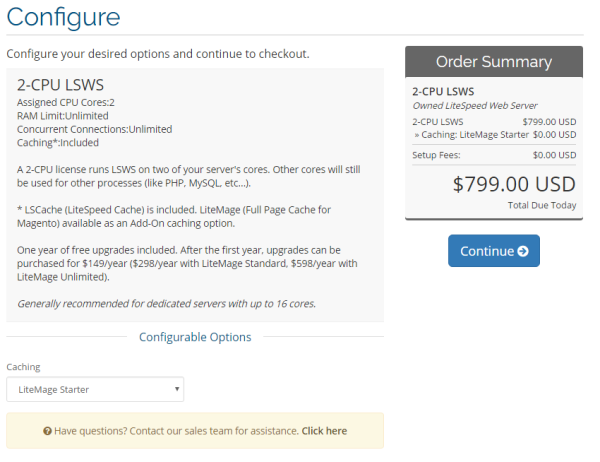Click the Assigned CPU Cores:2 spec line

coord(66,103)
